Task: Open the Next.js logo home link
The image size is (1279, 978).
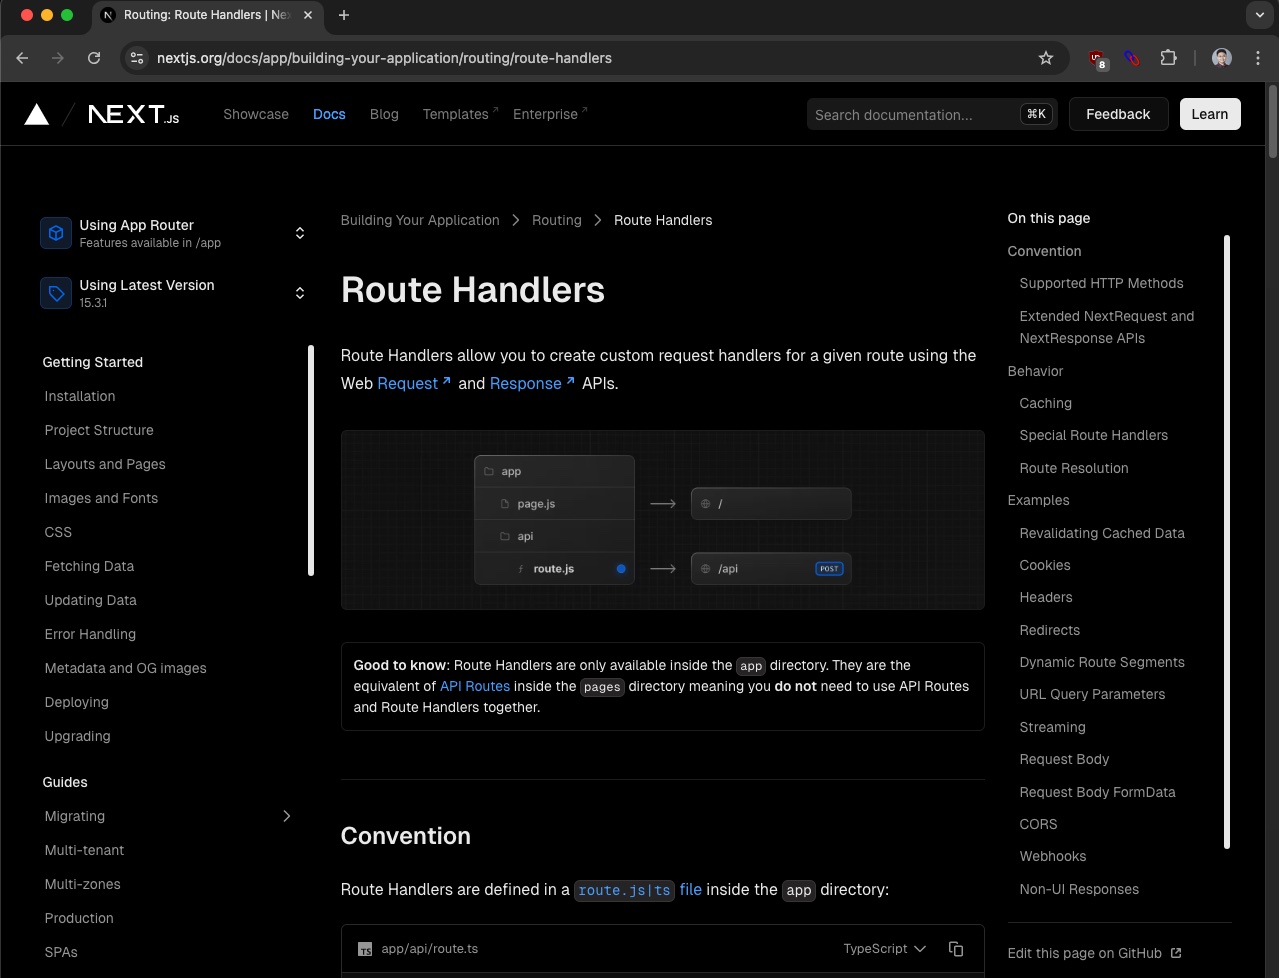Action: coord(134,114)
